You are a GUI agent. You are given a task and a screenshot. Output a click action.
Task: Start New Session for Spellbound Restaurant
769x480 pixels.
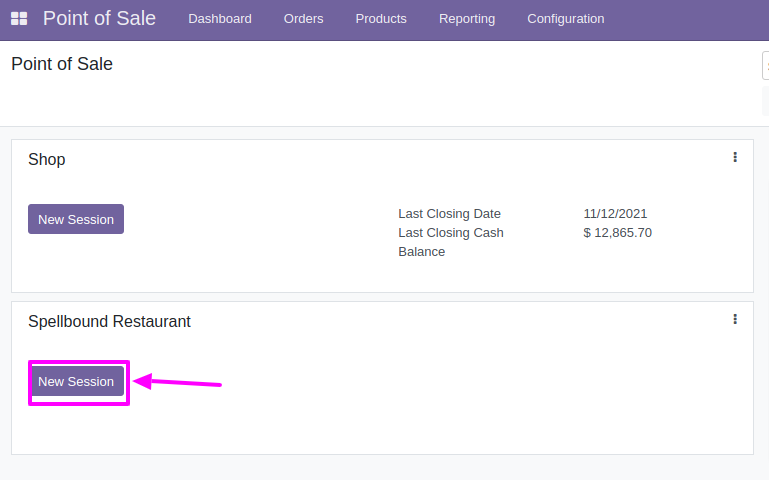(76, 382)
